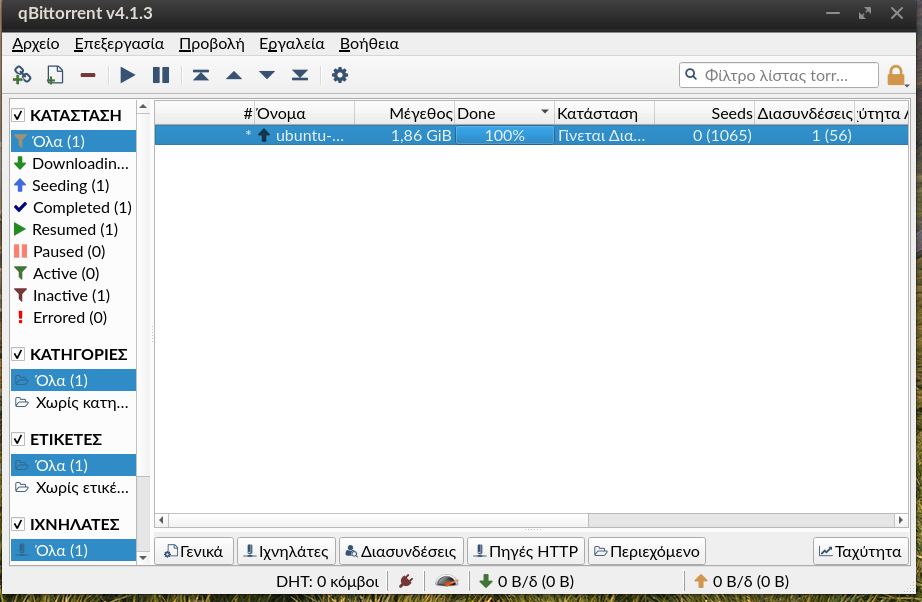Click the connection status plug icon

tap(406, 581)
